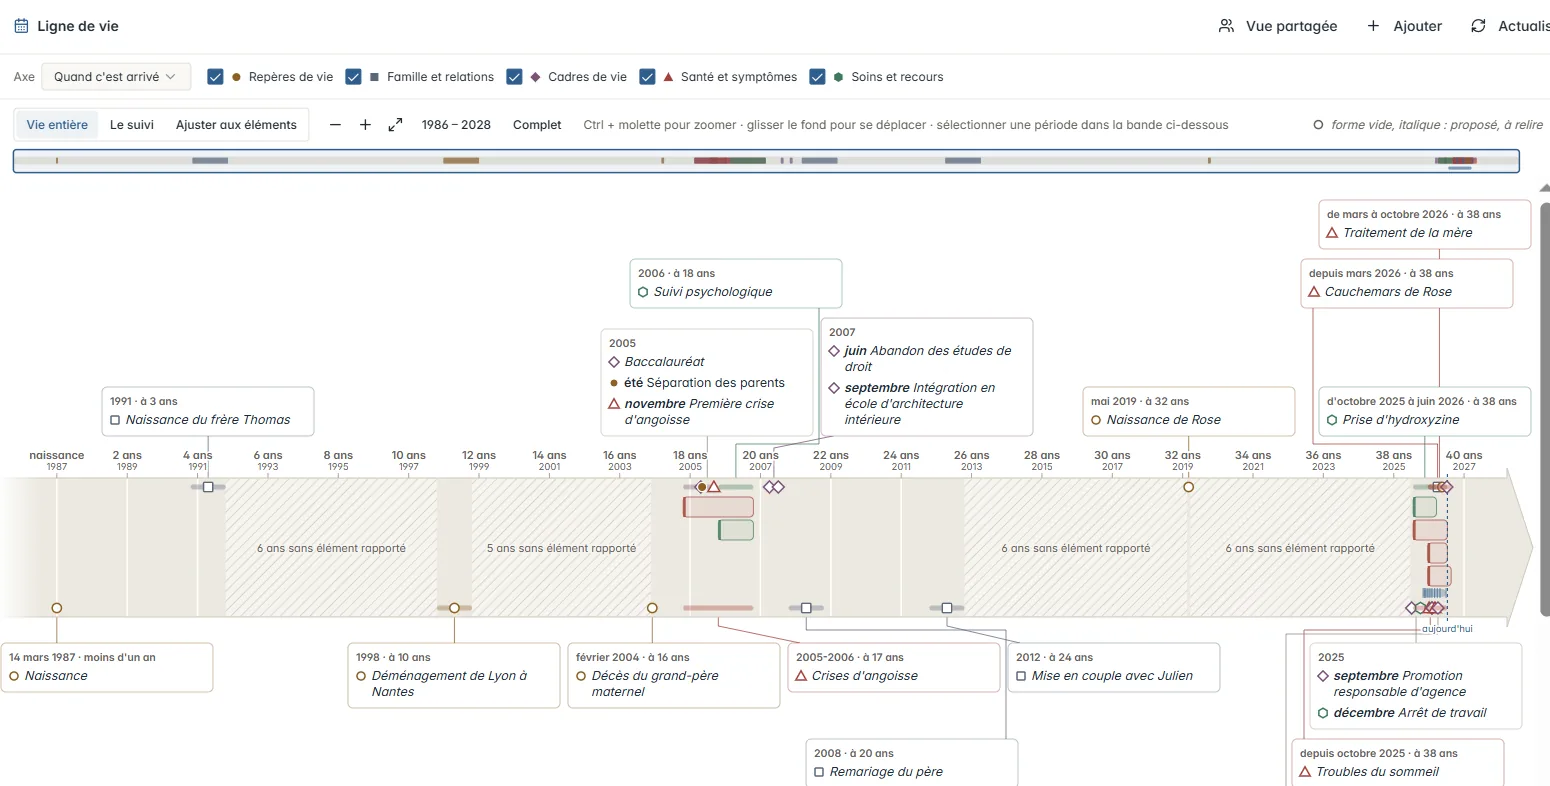Toggle the Santé et symptômes checkbox

pos(647,77)
